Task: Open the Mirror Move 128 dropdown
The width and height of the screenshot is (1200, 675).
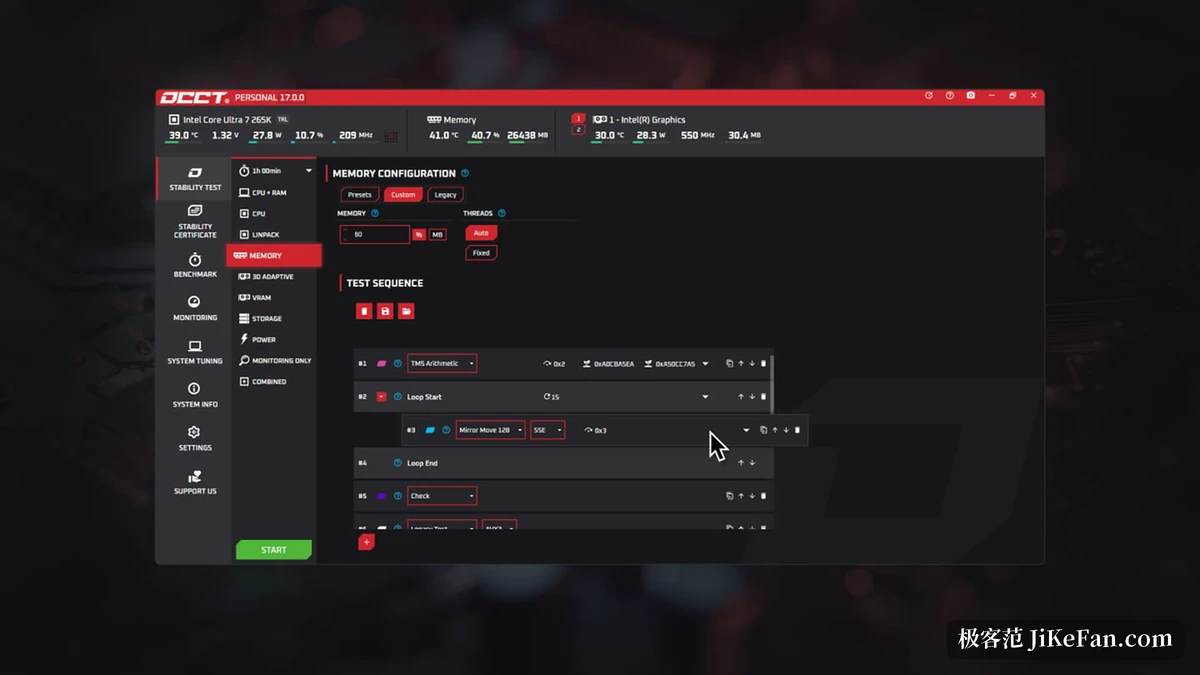Action: [x=490, y=430]
